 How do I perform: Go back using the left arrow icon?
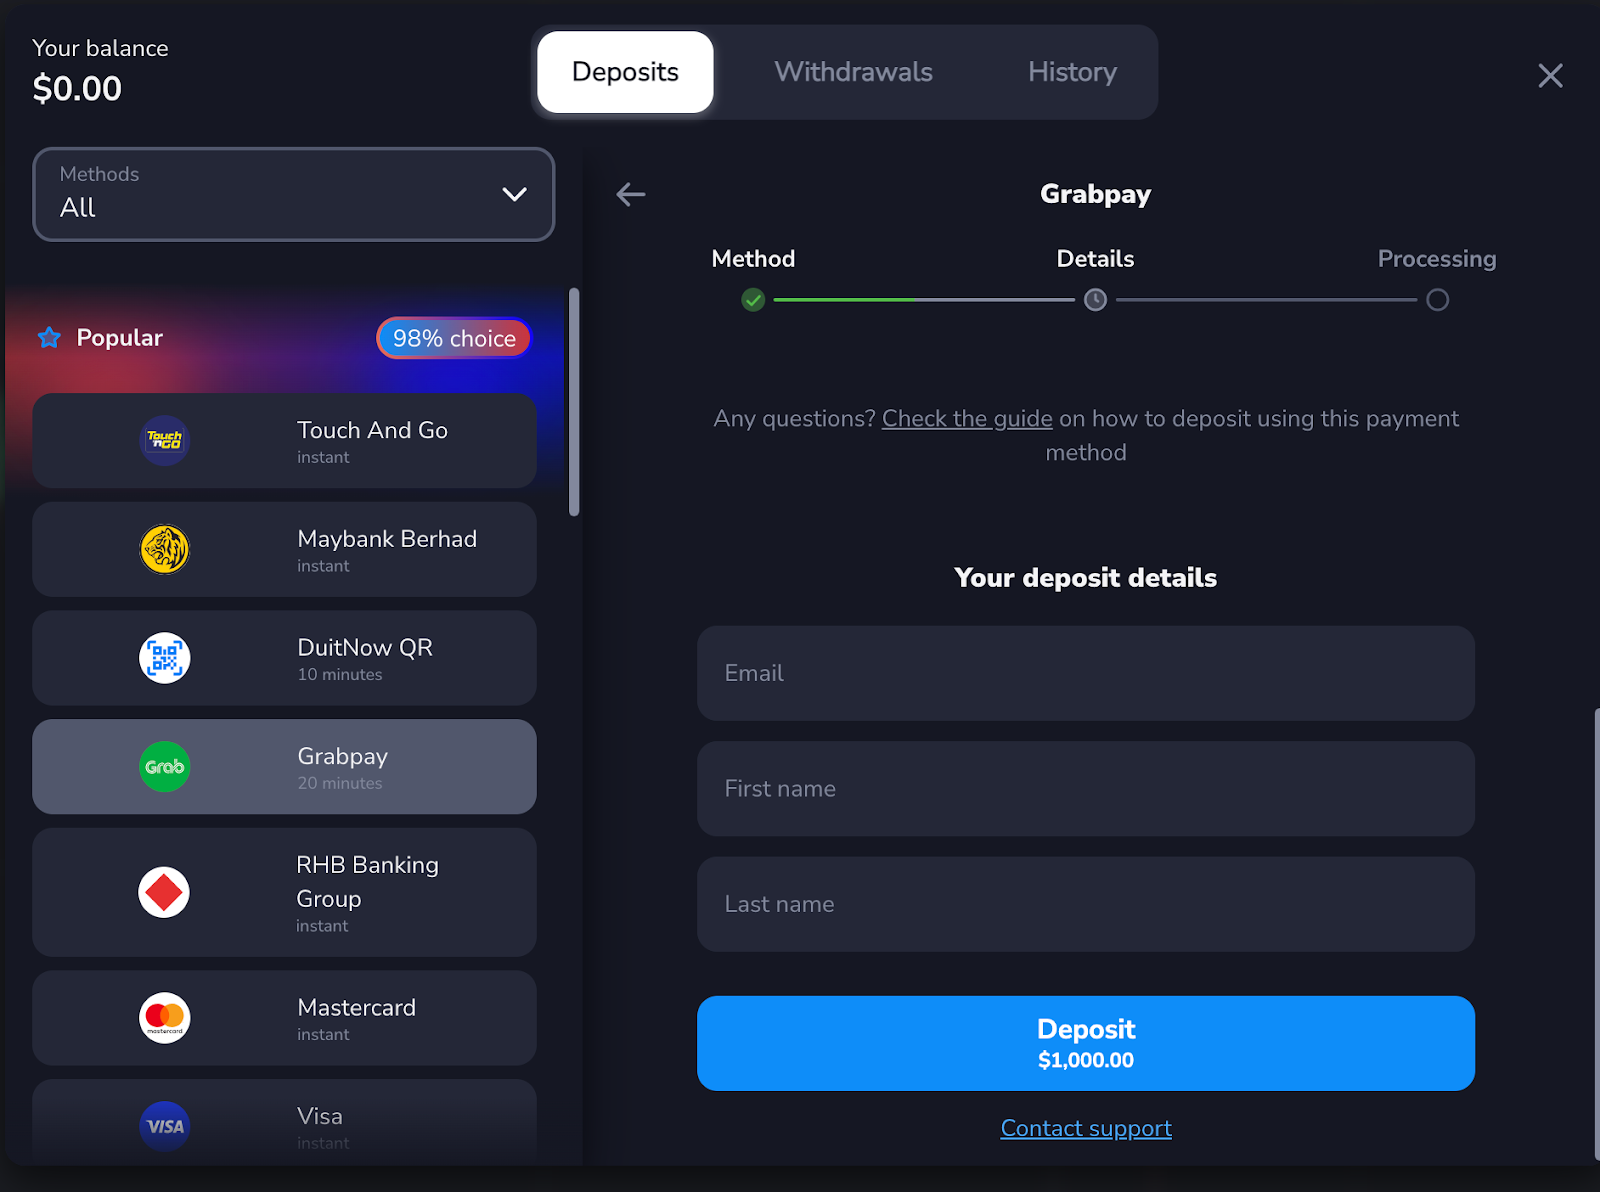click(631, 194)
